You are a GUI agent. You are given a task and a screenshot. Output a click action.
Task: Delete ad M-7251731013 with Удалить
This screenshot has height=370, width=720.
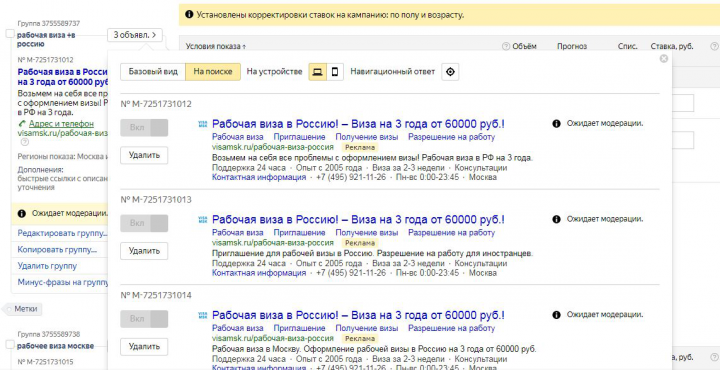click(144, 251)
